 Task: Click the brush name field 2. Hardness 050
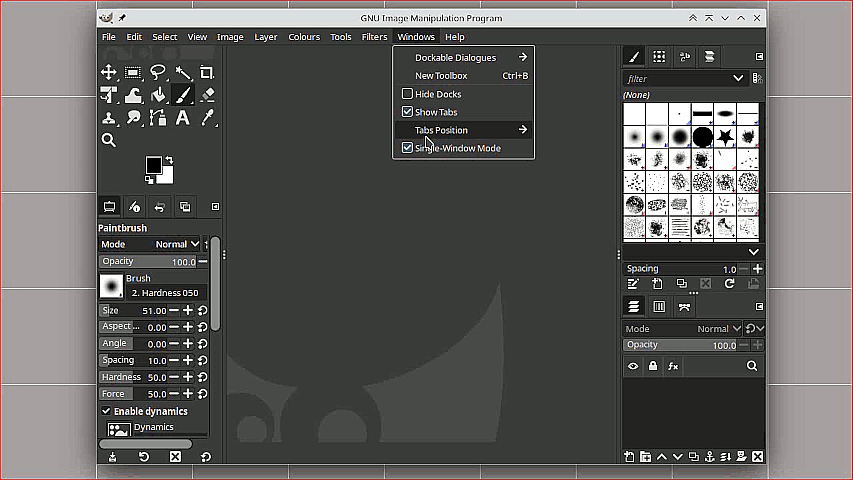(x=166, y=293)
